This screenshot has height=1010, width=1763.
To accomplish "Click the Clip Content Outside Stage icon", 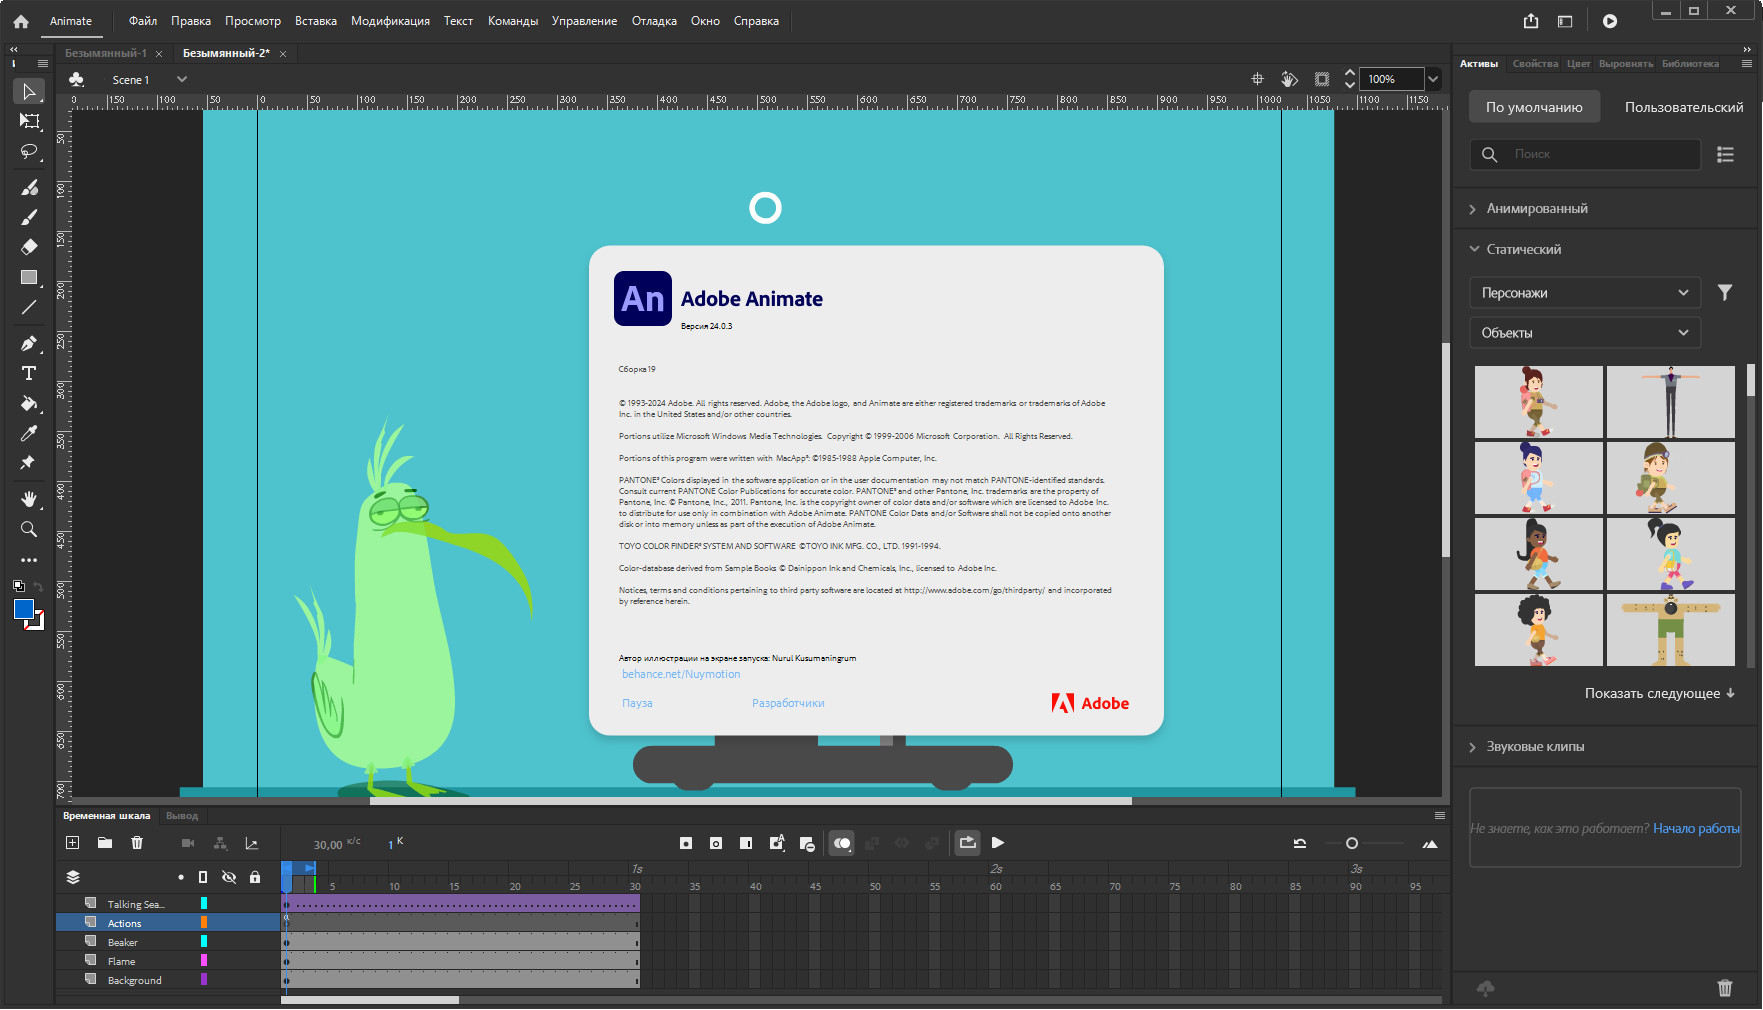I will [x=1322, y=79].
